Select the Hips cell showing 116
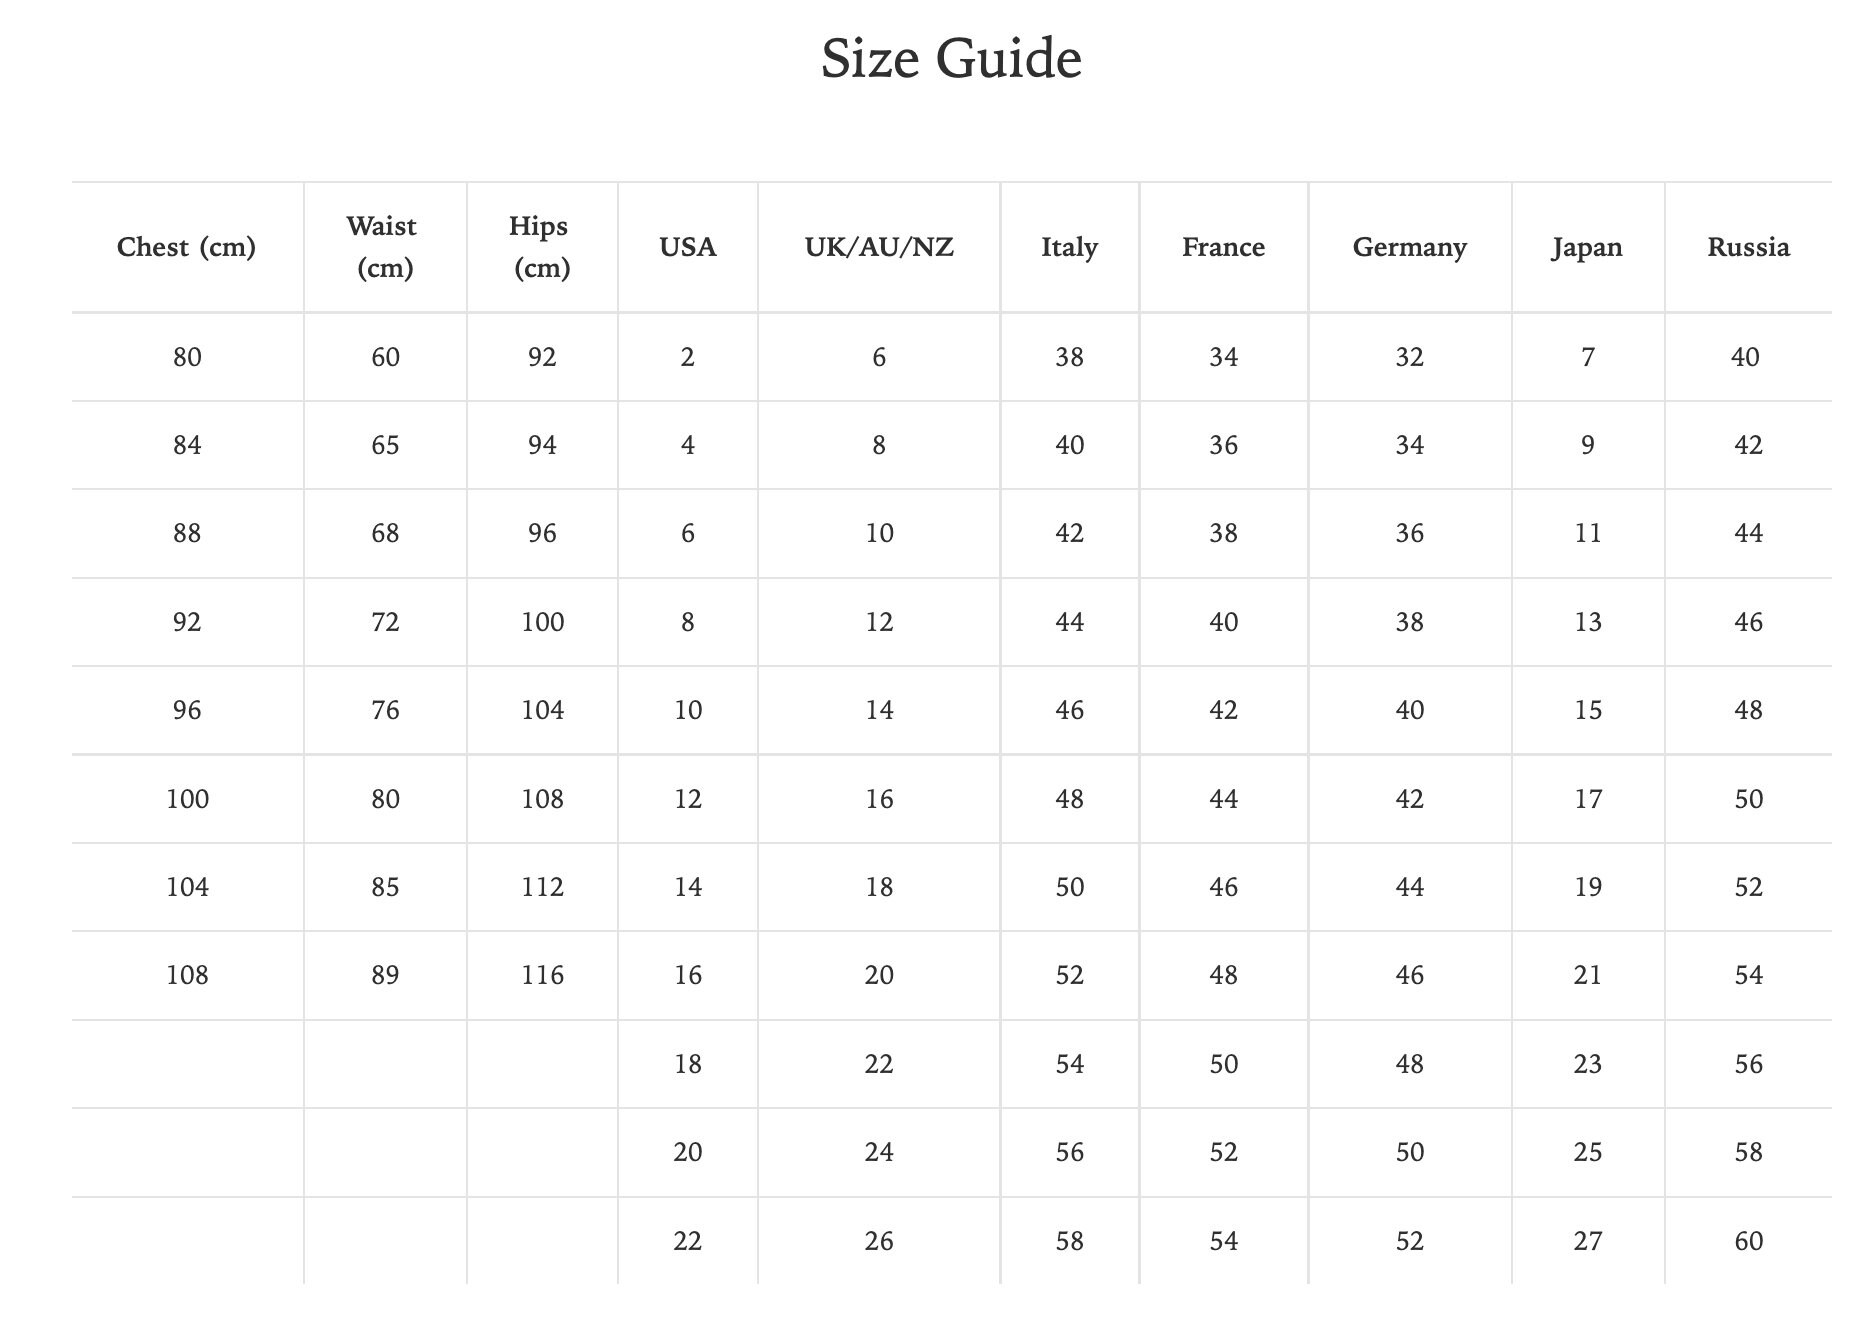Viewport: 1872px width, 1328px height. pyautogui.click(x=542, y=975)
